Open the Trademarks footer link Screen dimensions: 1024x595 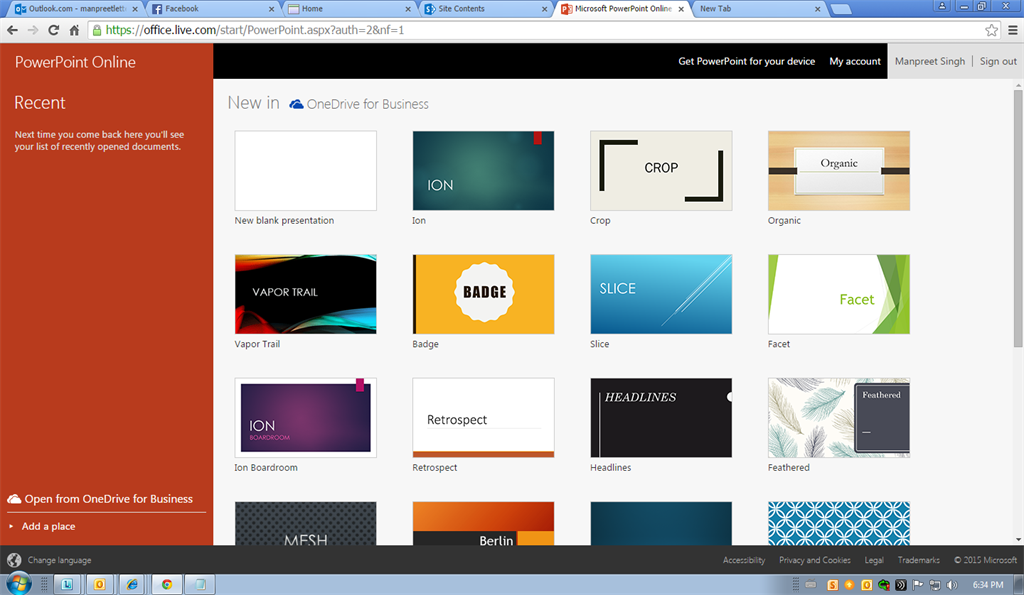918,560
